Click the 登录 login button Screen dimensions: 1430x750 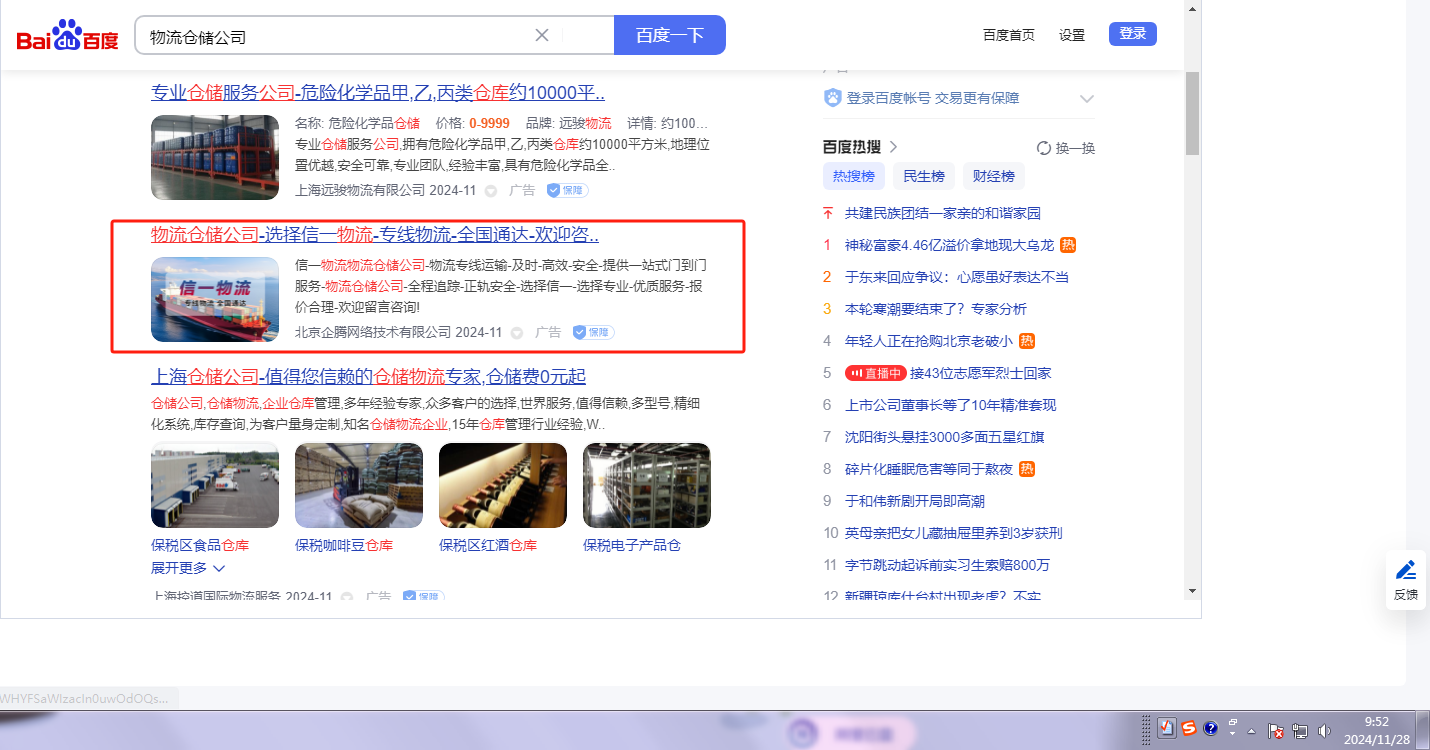coord(1132,34)
